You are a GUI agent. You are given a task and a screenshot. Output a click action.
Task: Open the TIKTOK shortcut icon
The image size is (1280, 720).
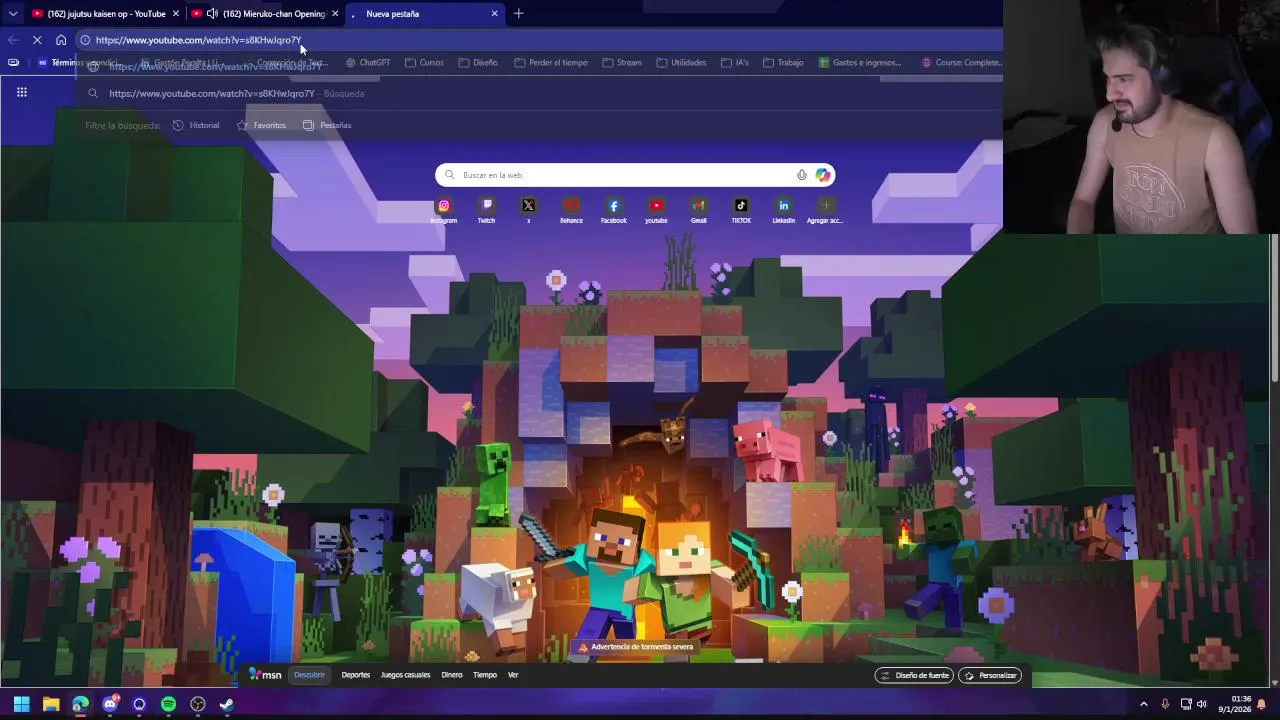[741, 205]
